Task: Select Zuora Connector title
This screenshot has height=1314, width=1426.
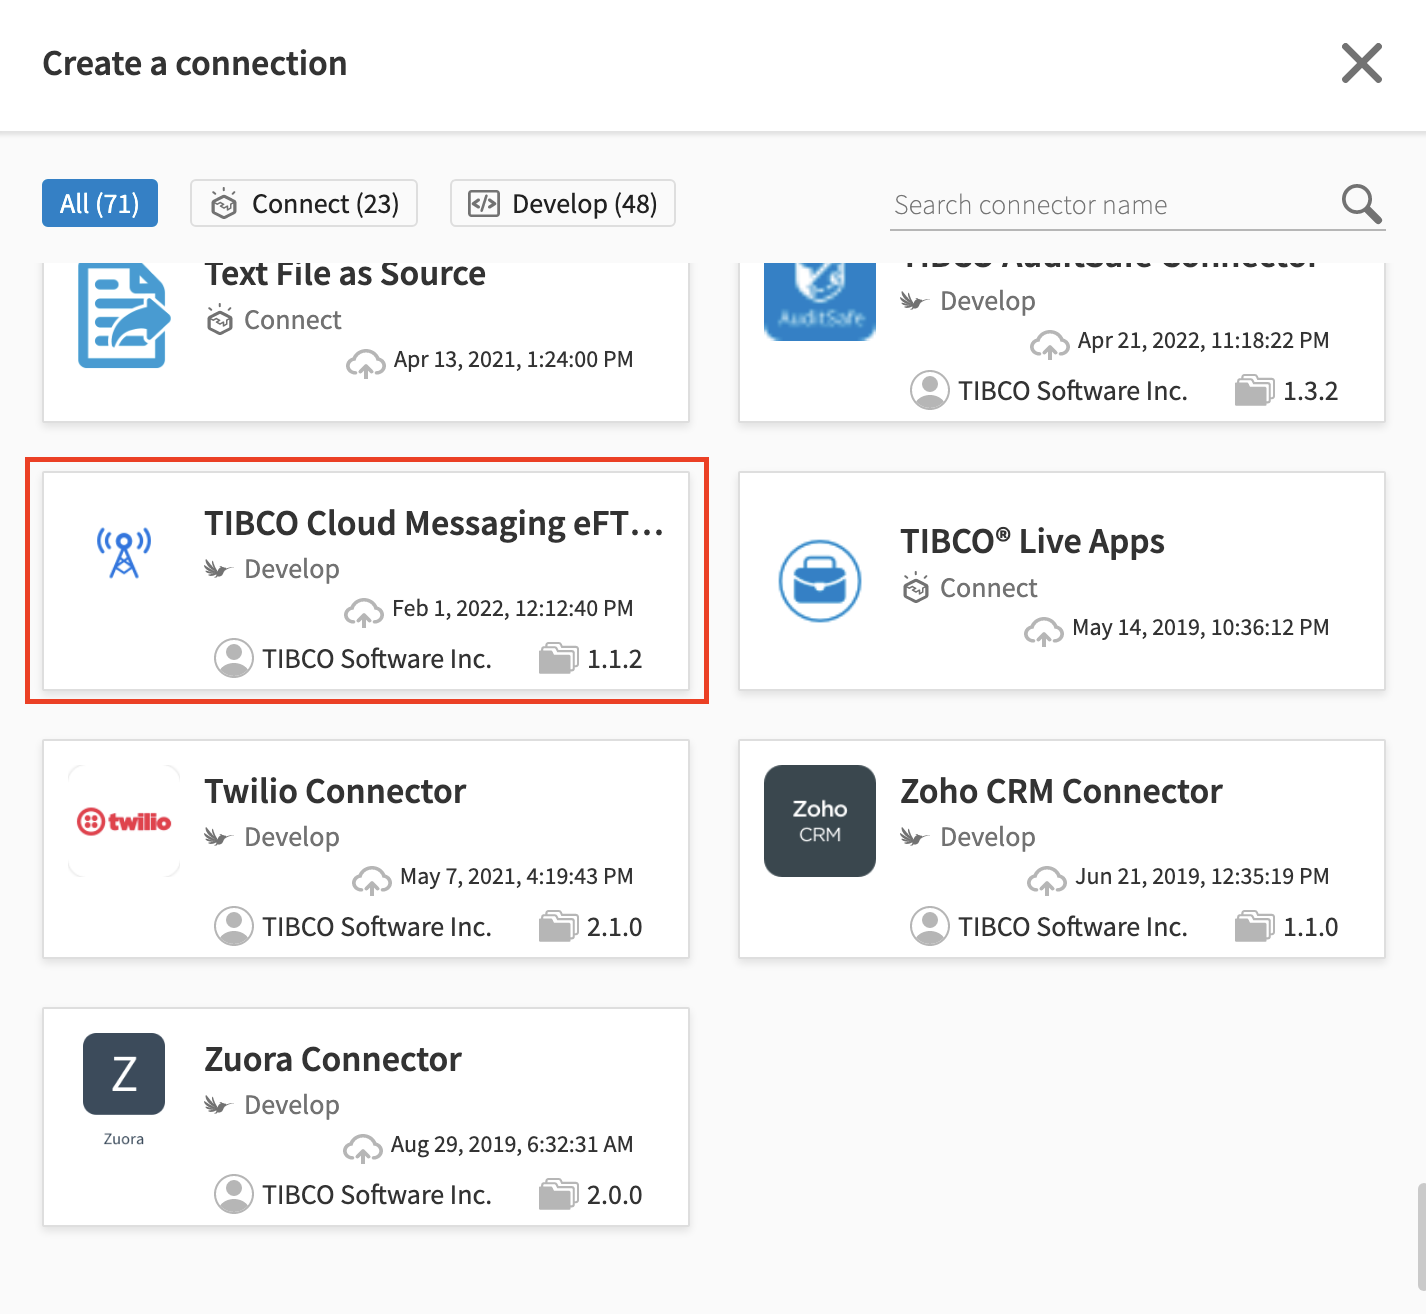Action: coord(333,1059)
